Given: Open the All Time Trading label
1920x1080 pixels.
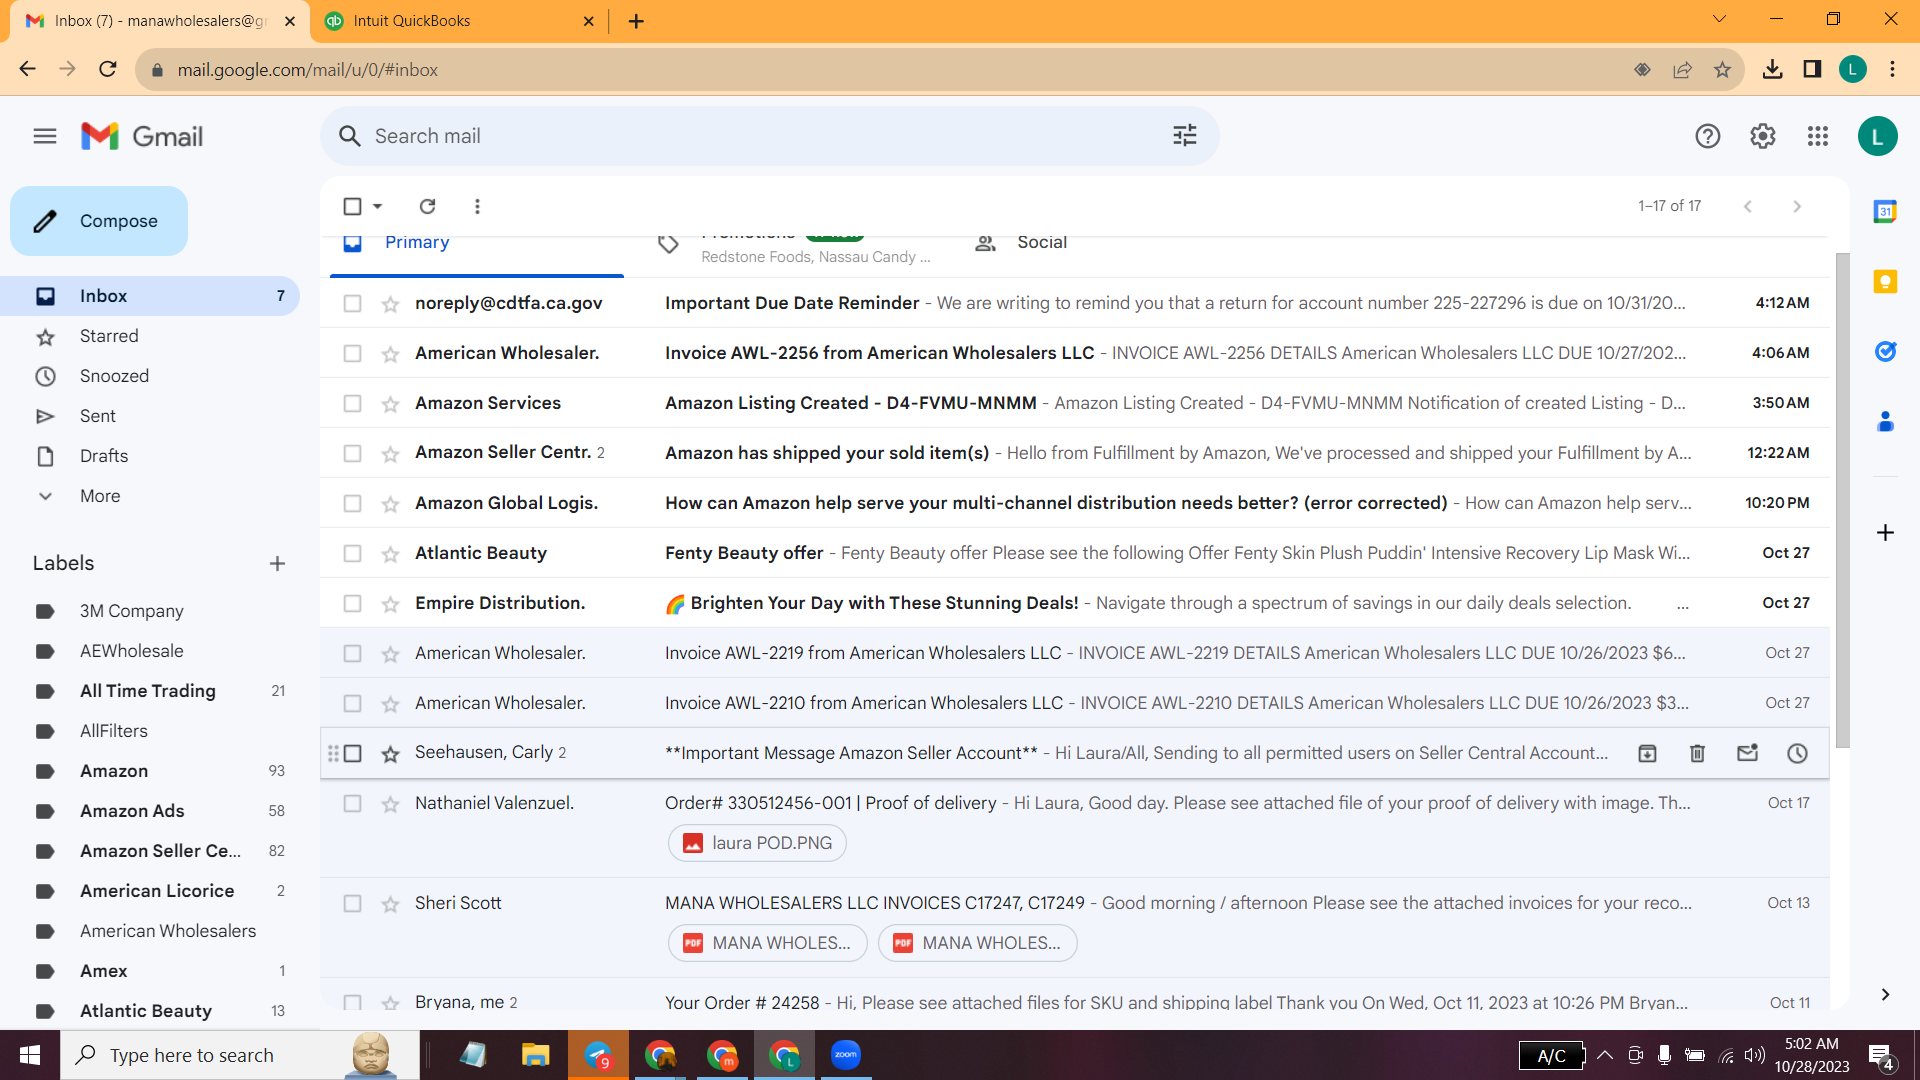Looking at the screenshot, I should [x=148, y=691].
